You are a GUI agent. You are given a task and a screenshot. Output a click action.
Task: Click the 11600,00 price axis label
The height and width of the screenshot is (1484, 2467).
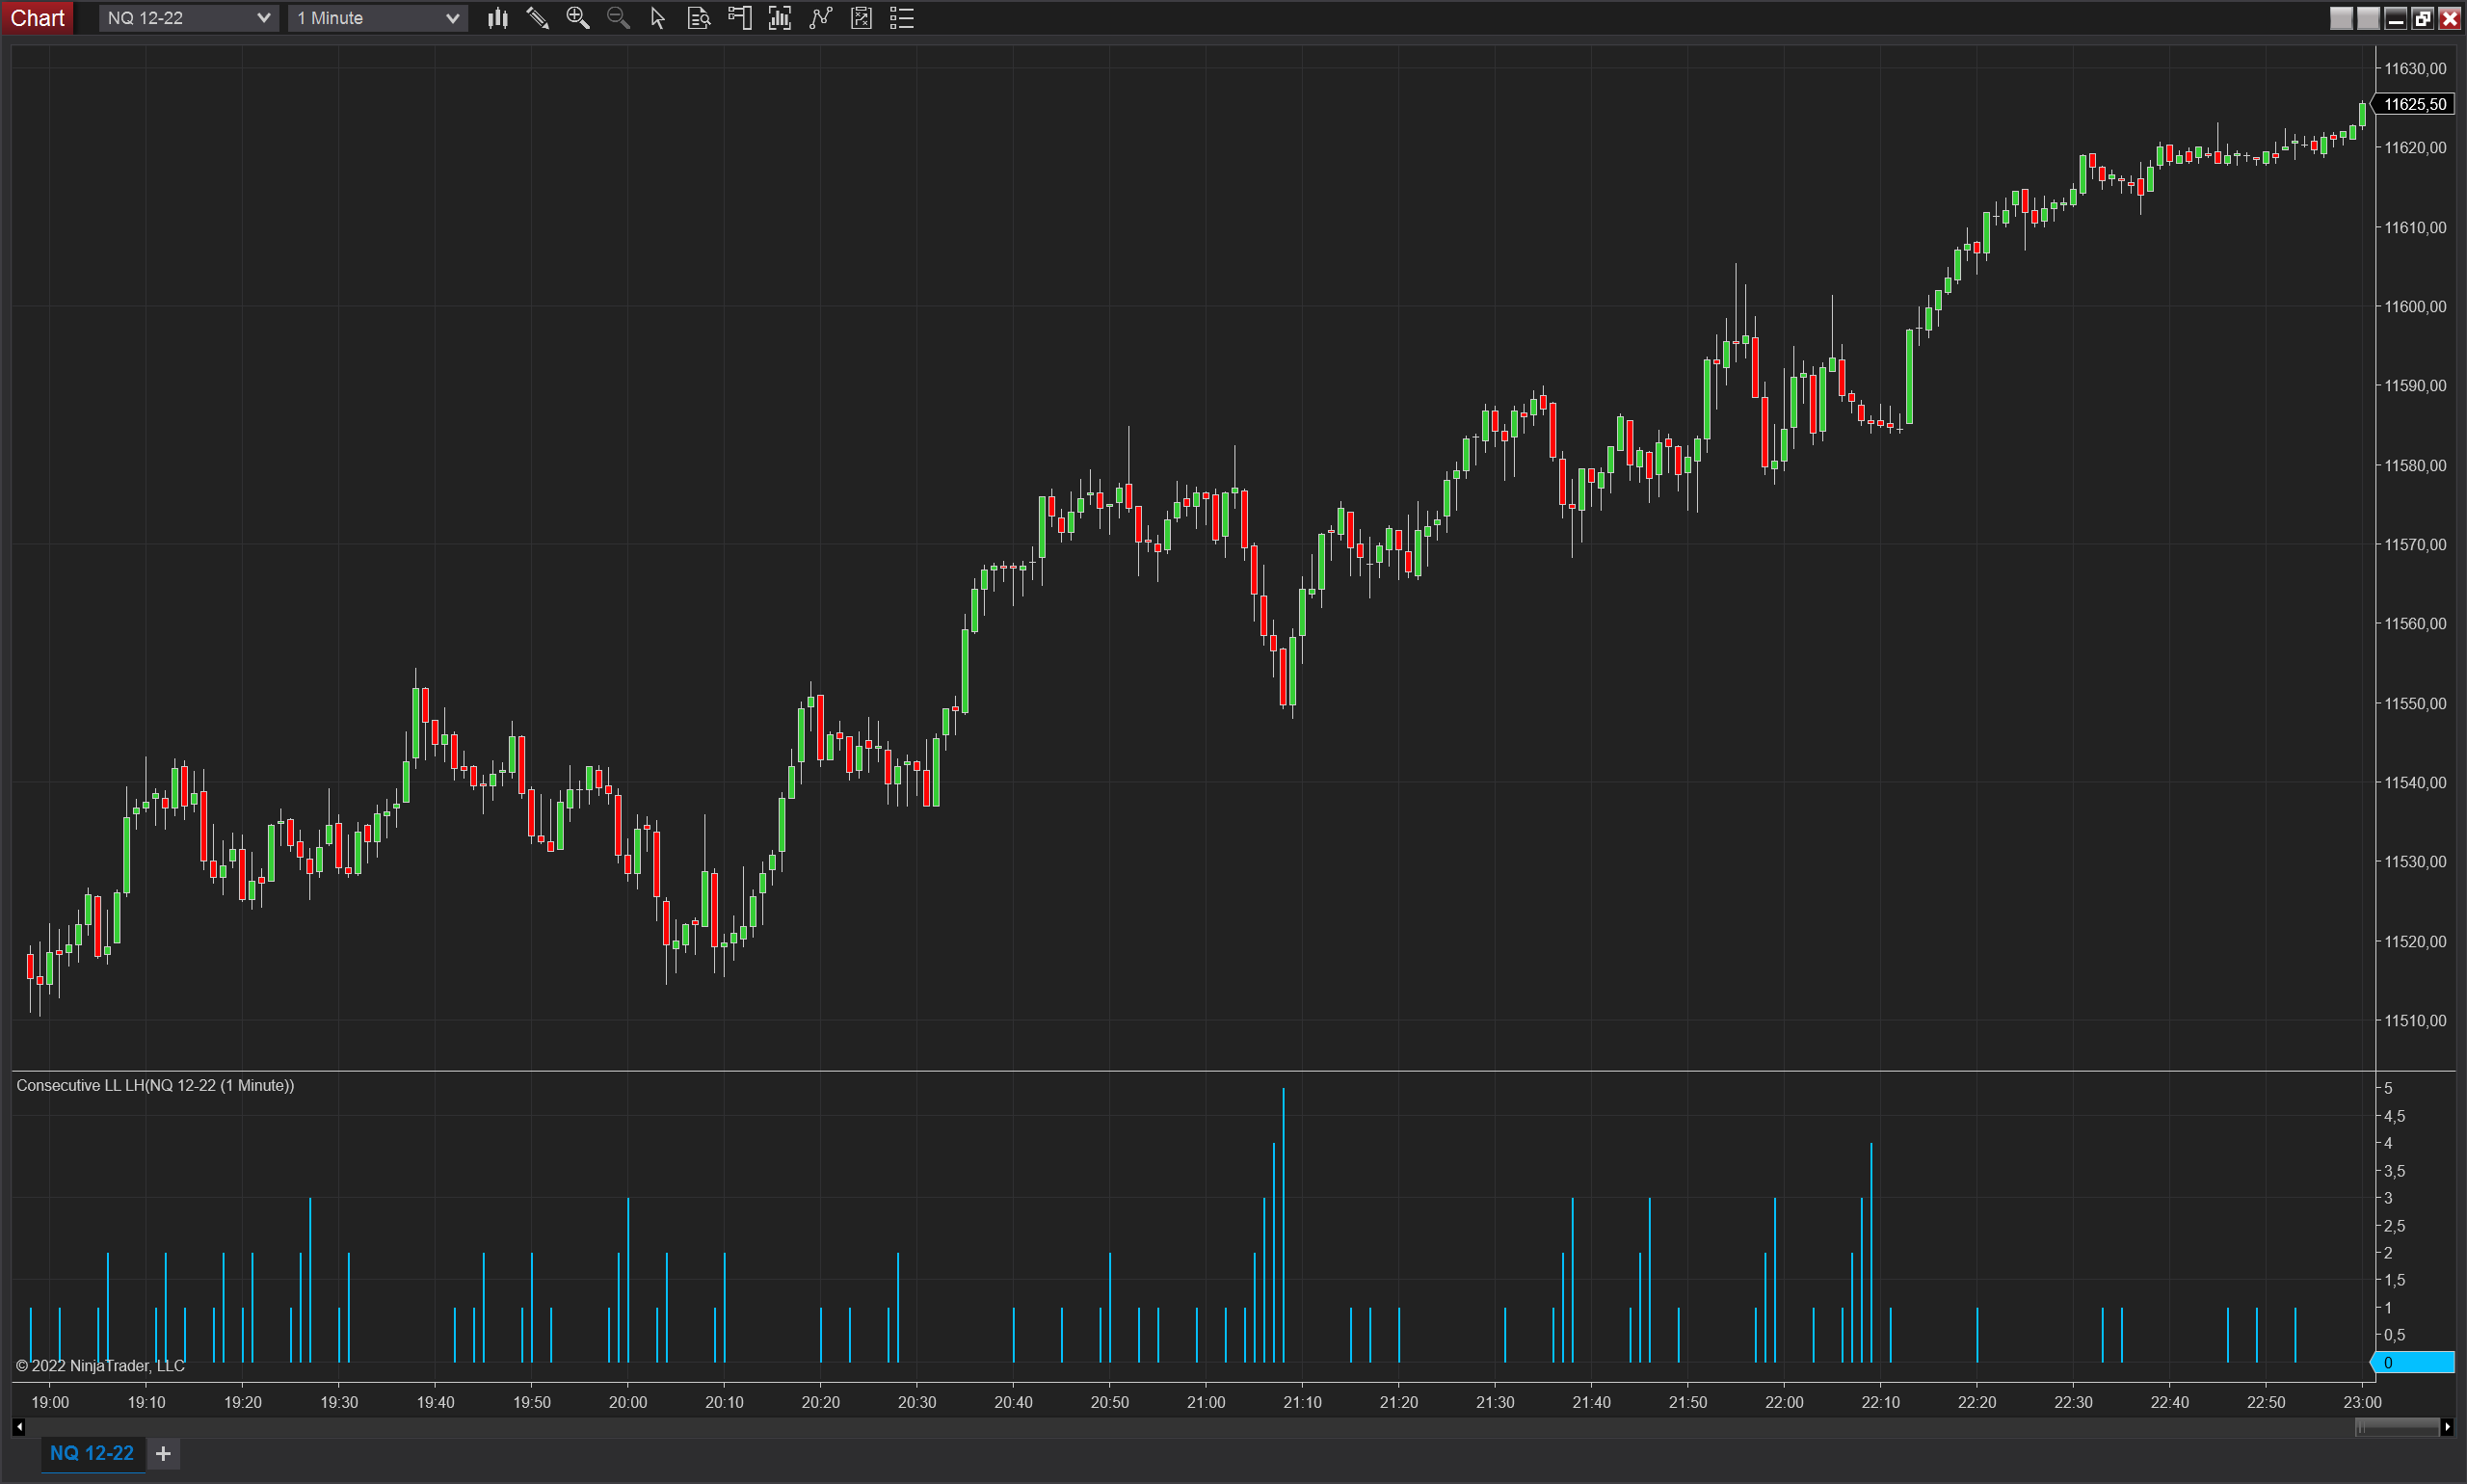click(2415, 306)
